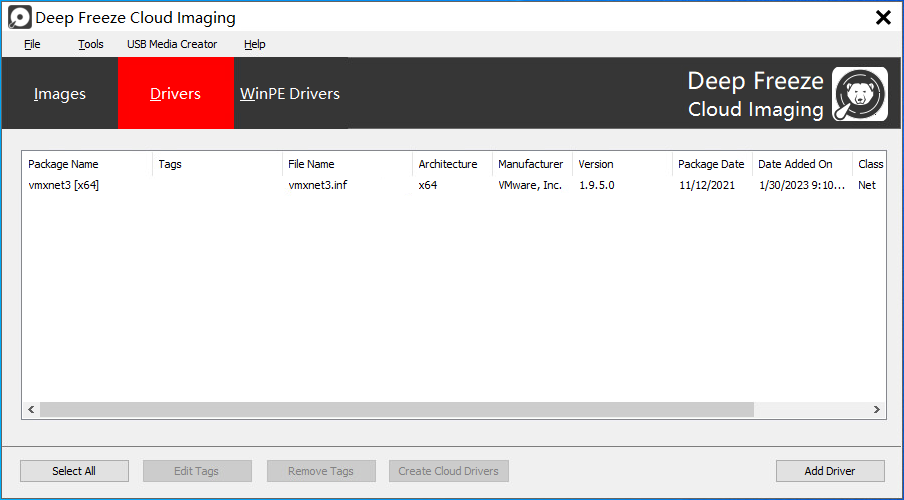Click the Manufacturer column header
The height and width of the screenshot is (500, 904).
(x=532, y=164)
